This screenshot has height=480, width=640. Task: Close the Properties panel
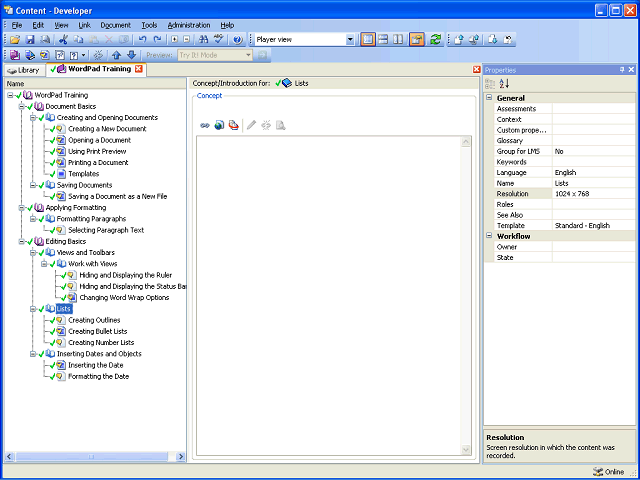coord(631,70)
